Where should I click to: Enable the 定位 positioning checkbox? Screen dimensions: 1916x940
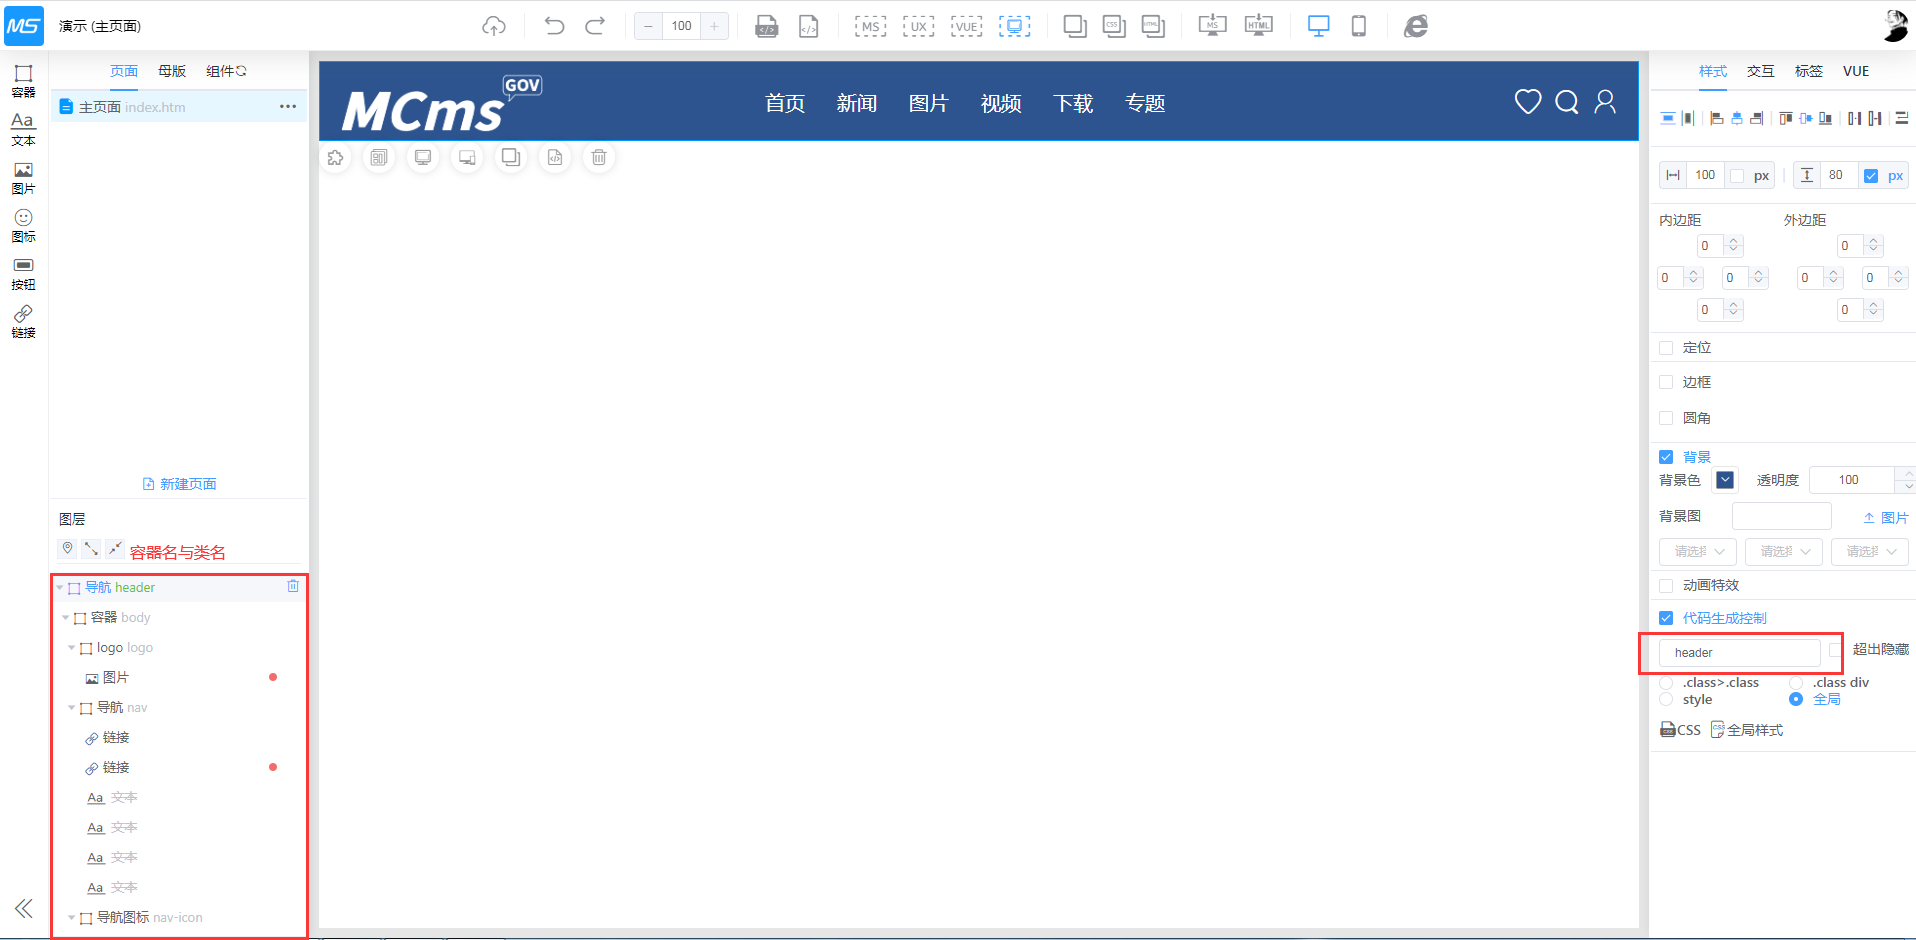(1666, 348)
